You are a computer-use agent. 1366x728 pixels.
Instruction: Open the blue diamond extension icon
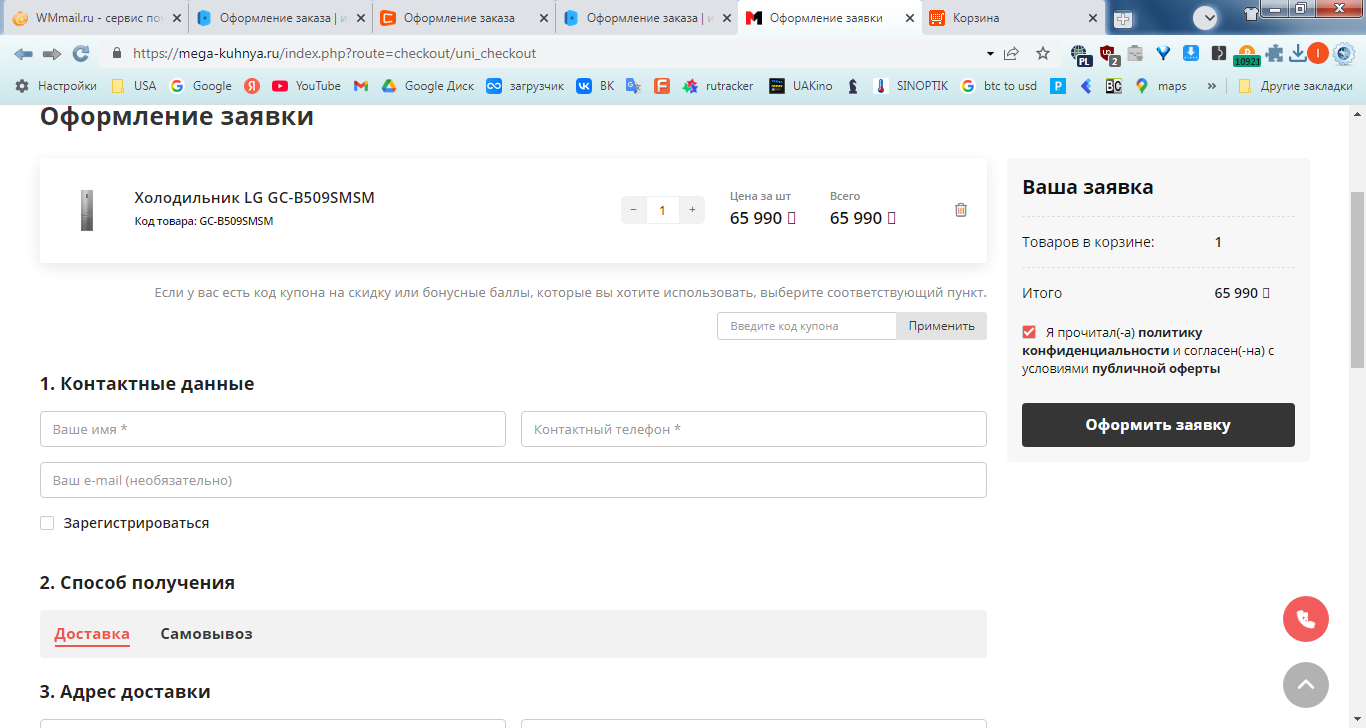[1163, 53]
